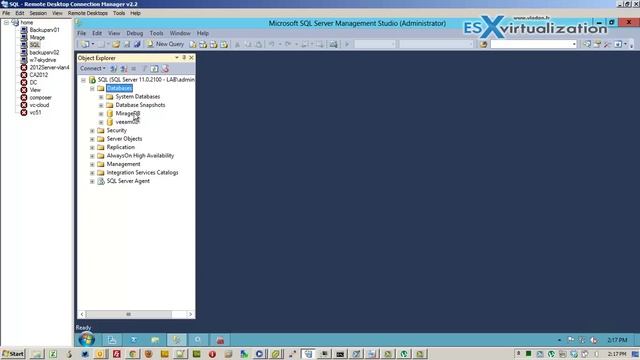This screenshot has width=640, height=360.
Task: Select 2012Server-vlan4 in connection tree
Action: (49, 67)
